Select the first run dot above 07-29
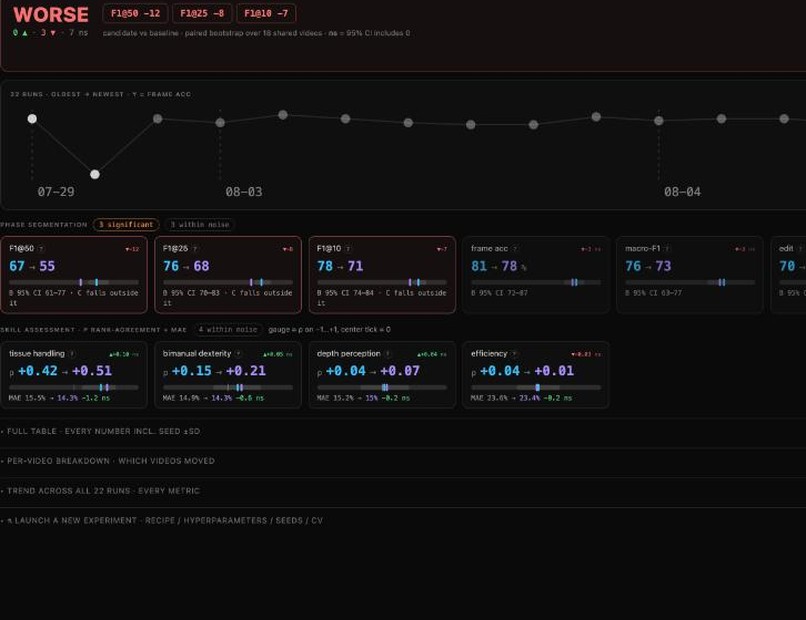Viewport: 806px width, 620px height. pos(32,119)
